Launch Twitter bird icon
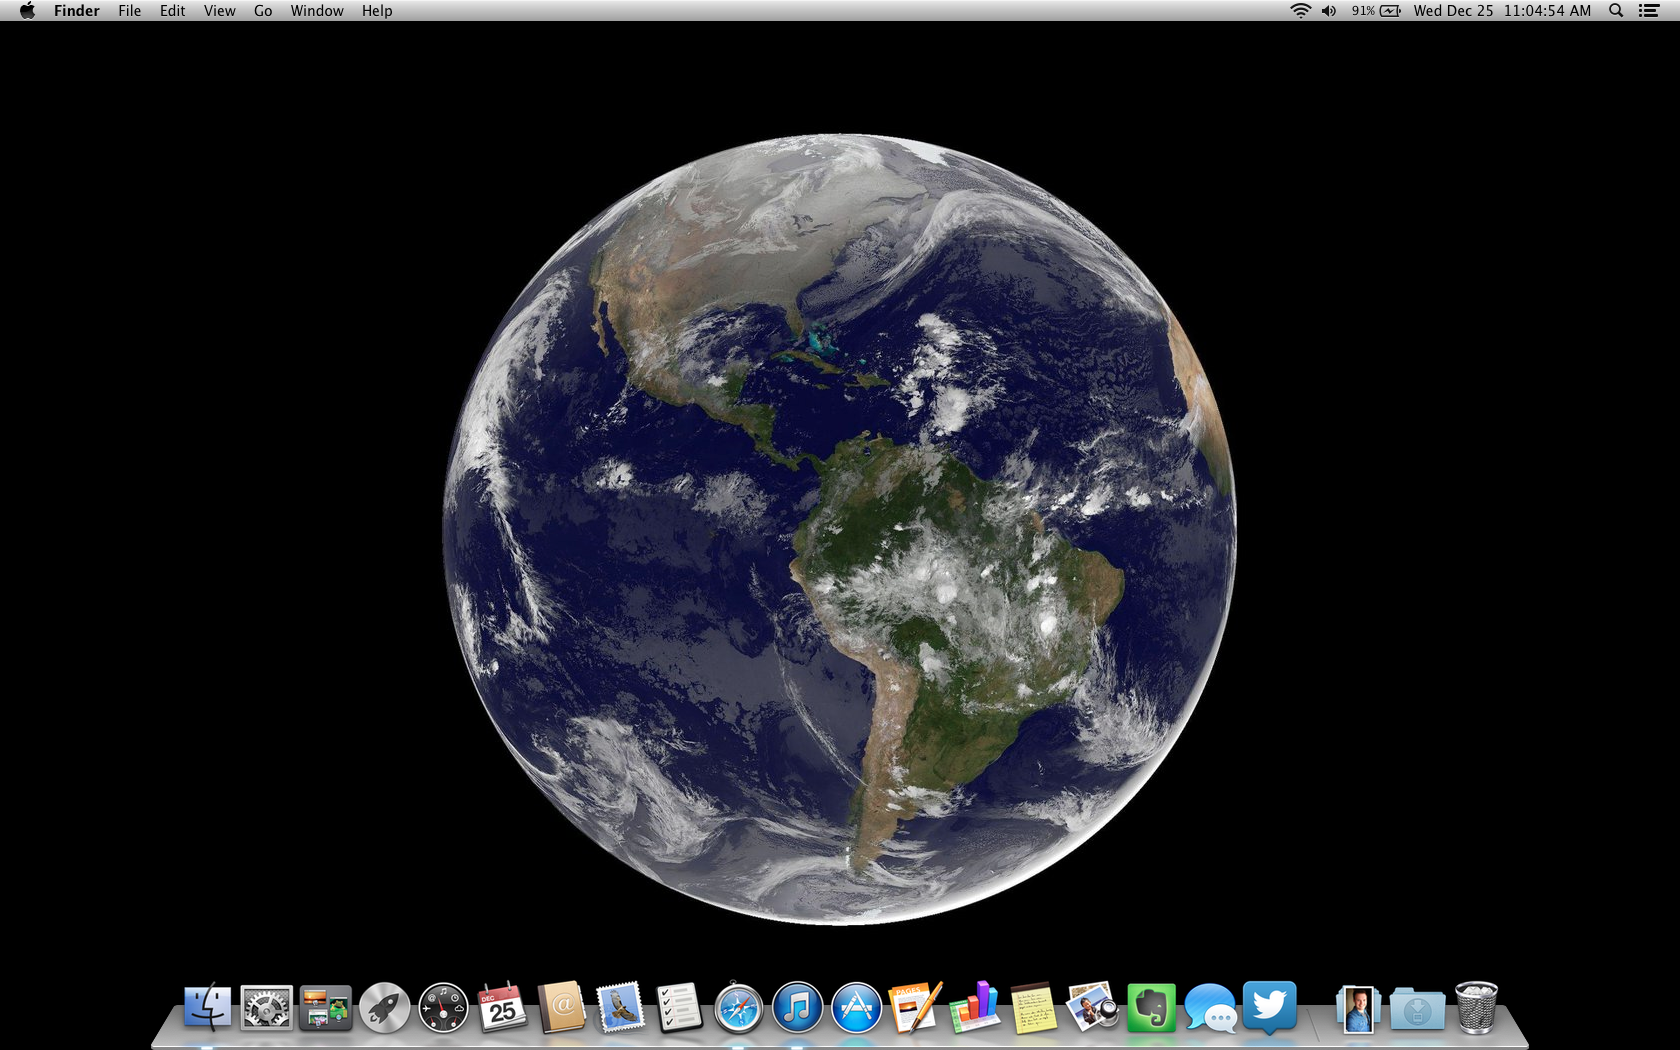Screen dimensions: 1680x1050 pyautogui.click(x=1269, y=1007)
